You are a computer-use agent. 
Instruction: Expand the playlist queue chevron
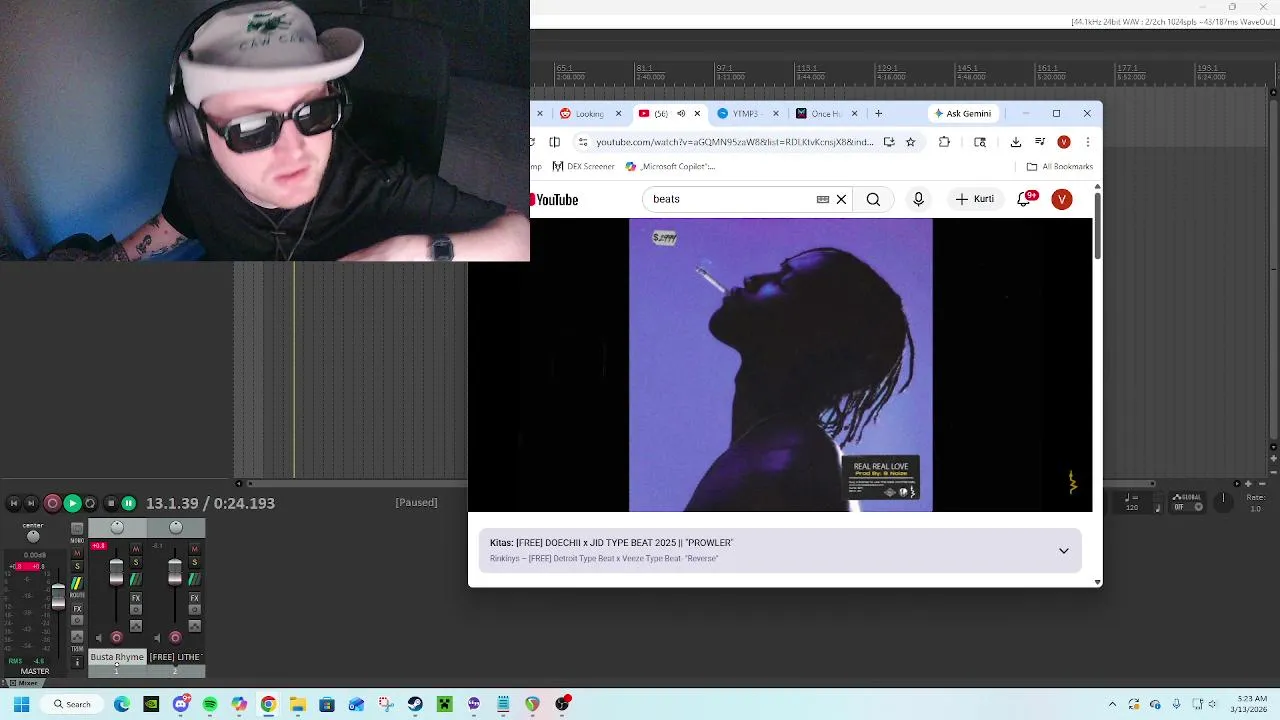click(1063, 551)
